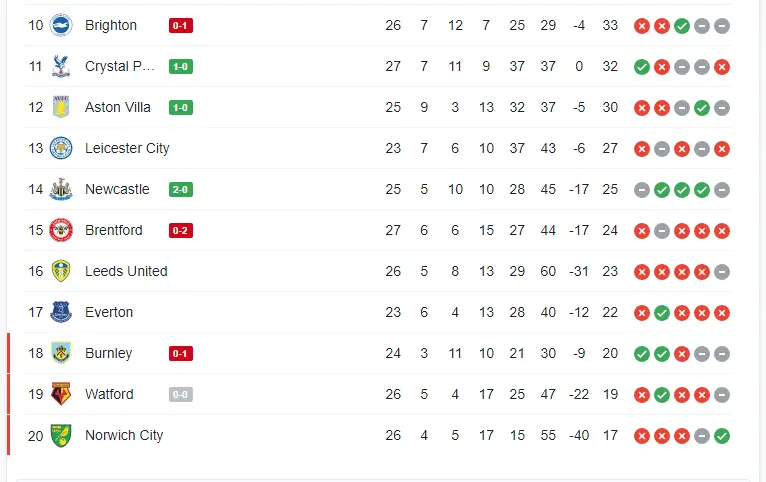The height and width of the screenshot is (482, 766).
Task: Click the Crystal Palace club crest
Action: [62, 66]
